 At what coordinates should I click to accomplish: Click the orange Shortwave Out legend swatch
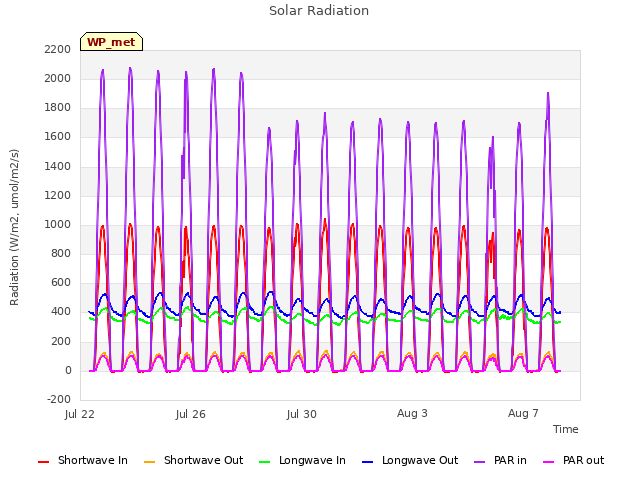[x=149, y=462]
